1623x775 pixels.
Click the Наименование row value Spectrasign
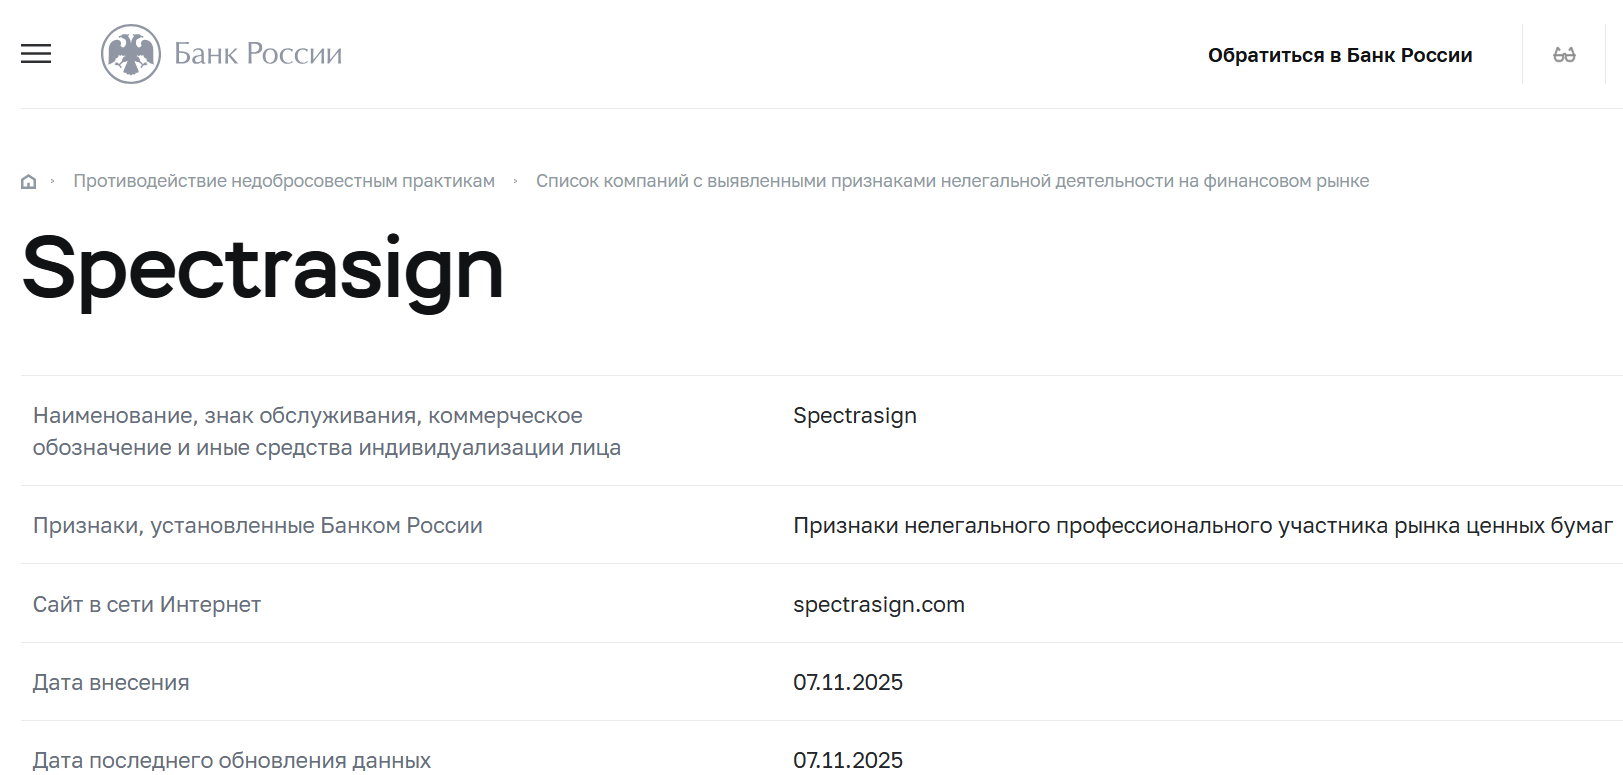(854, 415)
